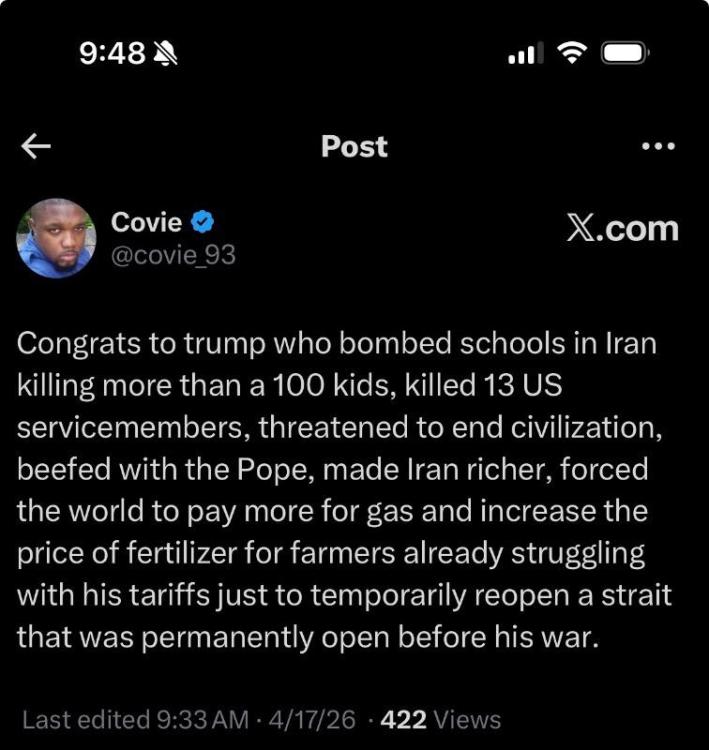Tap the 422 view count number
709x750 pixels.
[x=404, y=719]
